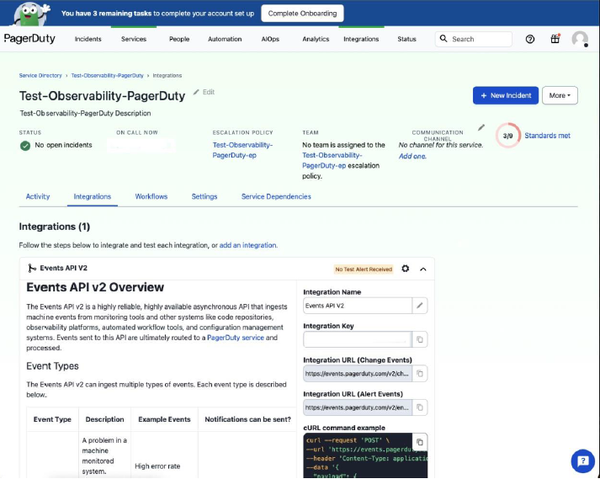The image size is (600, 480).
Task: Open the apps grid icon in navbar
Action: click(x=555, y=39)
